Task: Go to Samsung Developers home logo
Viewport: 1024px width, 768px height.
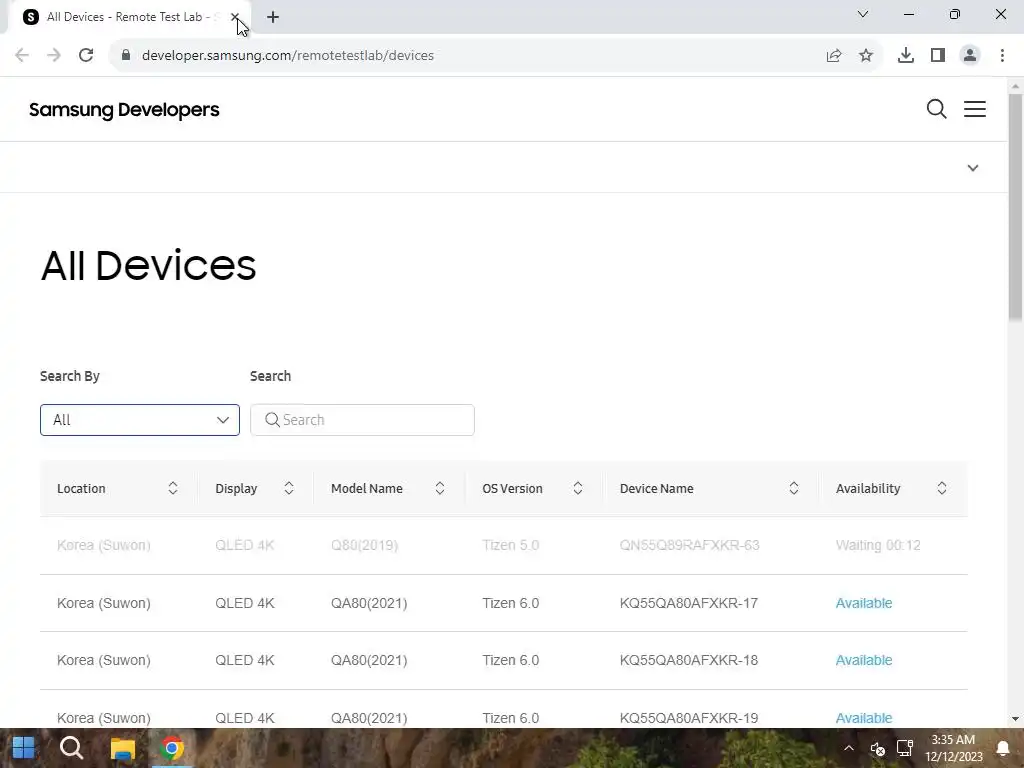Action: click(x=124, y=110)
